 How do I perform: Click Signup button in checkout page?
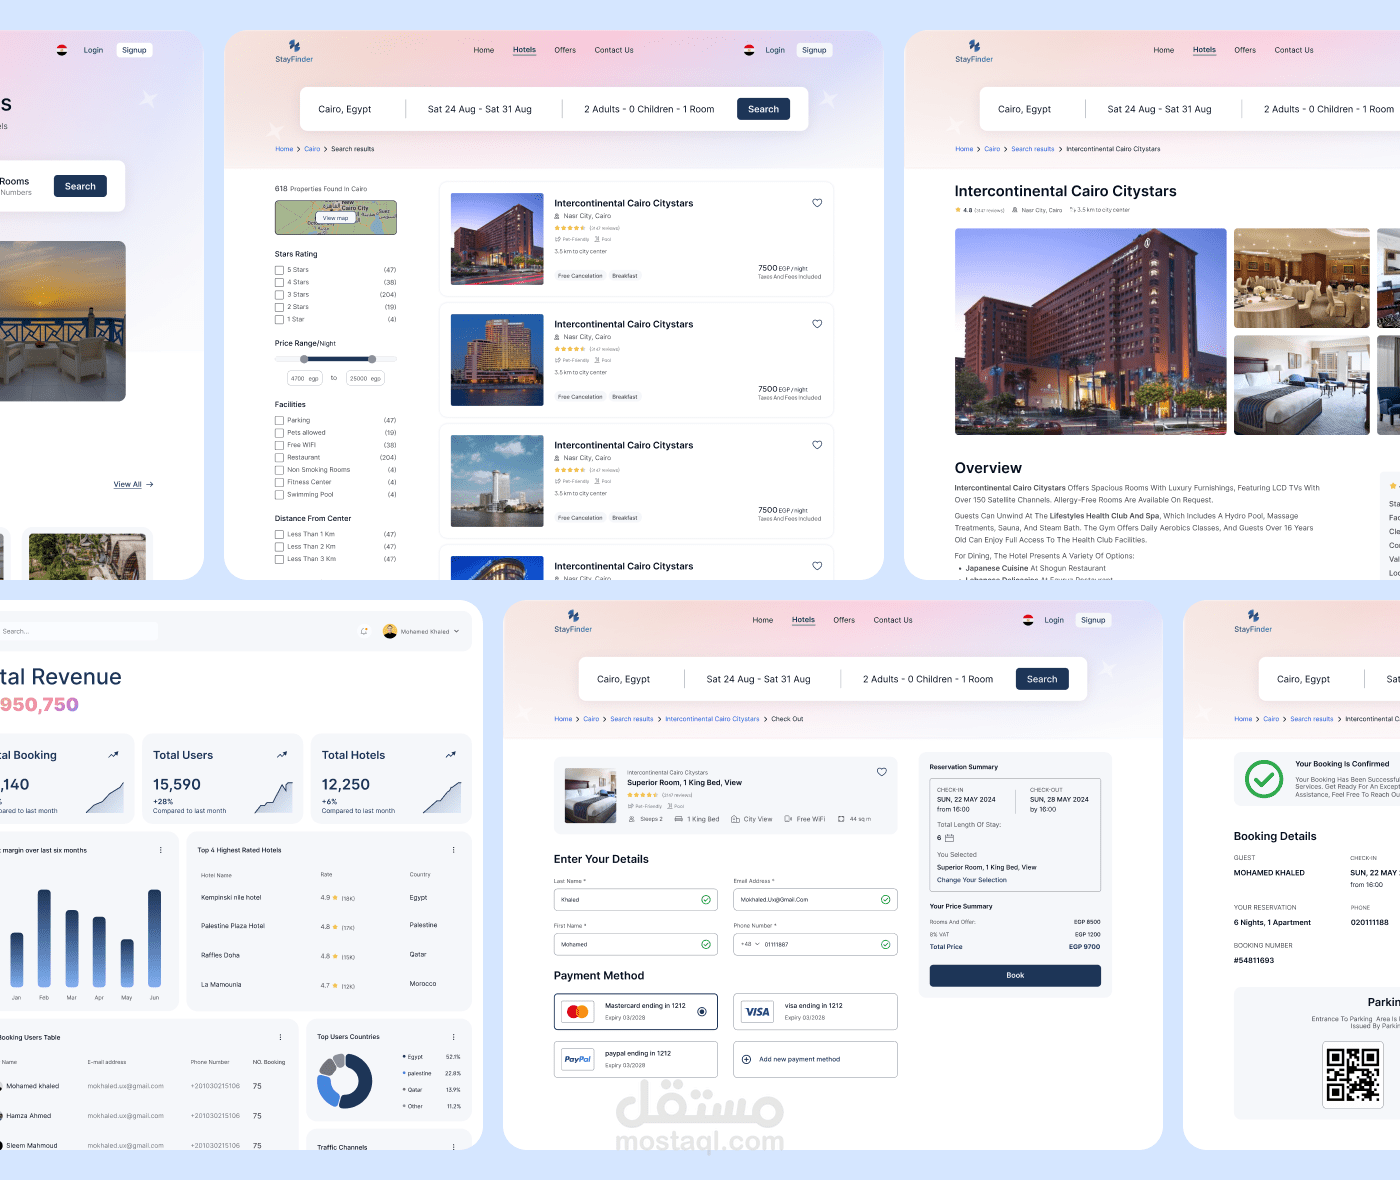pyautogui.click(x=1093, y=620)
